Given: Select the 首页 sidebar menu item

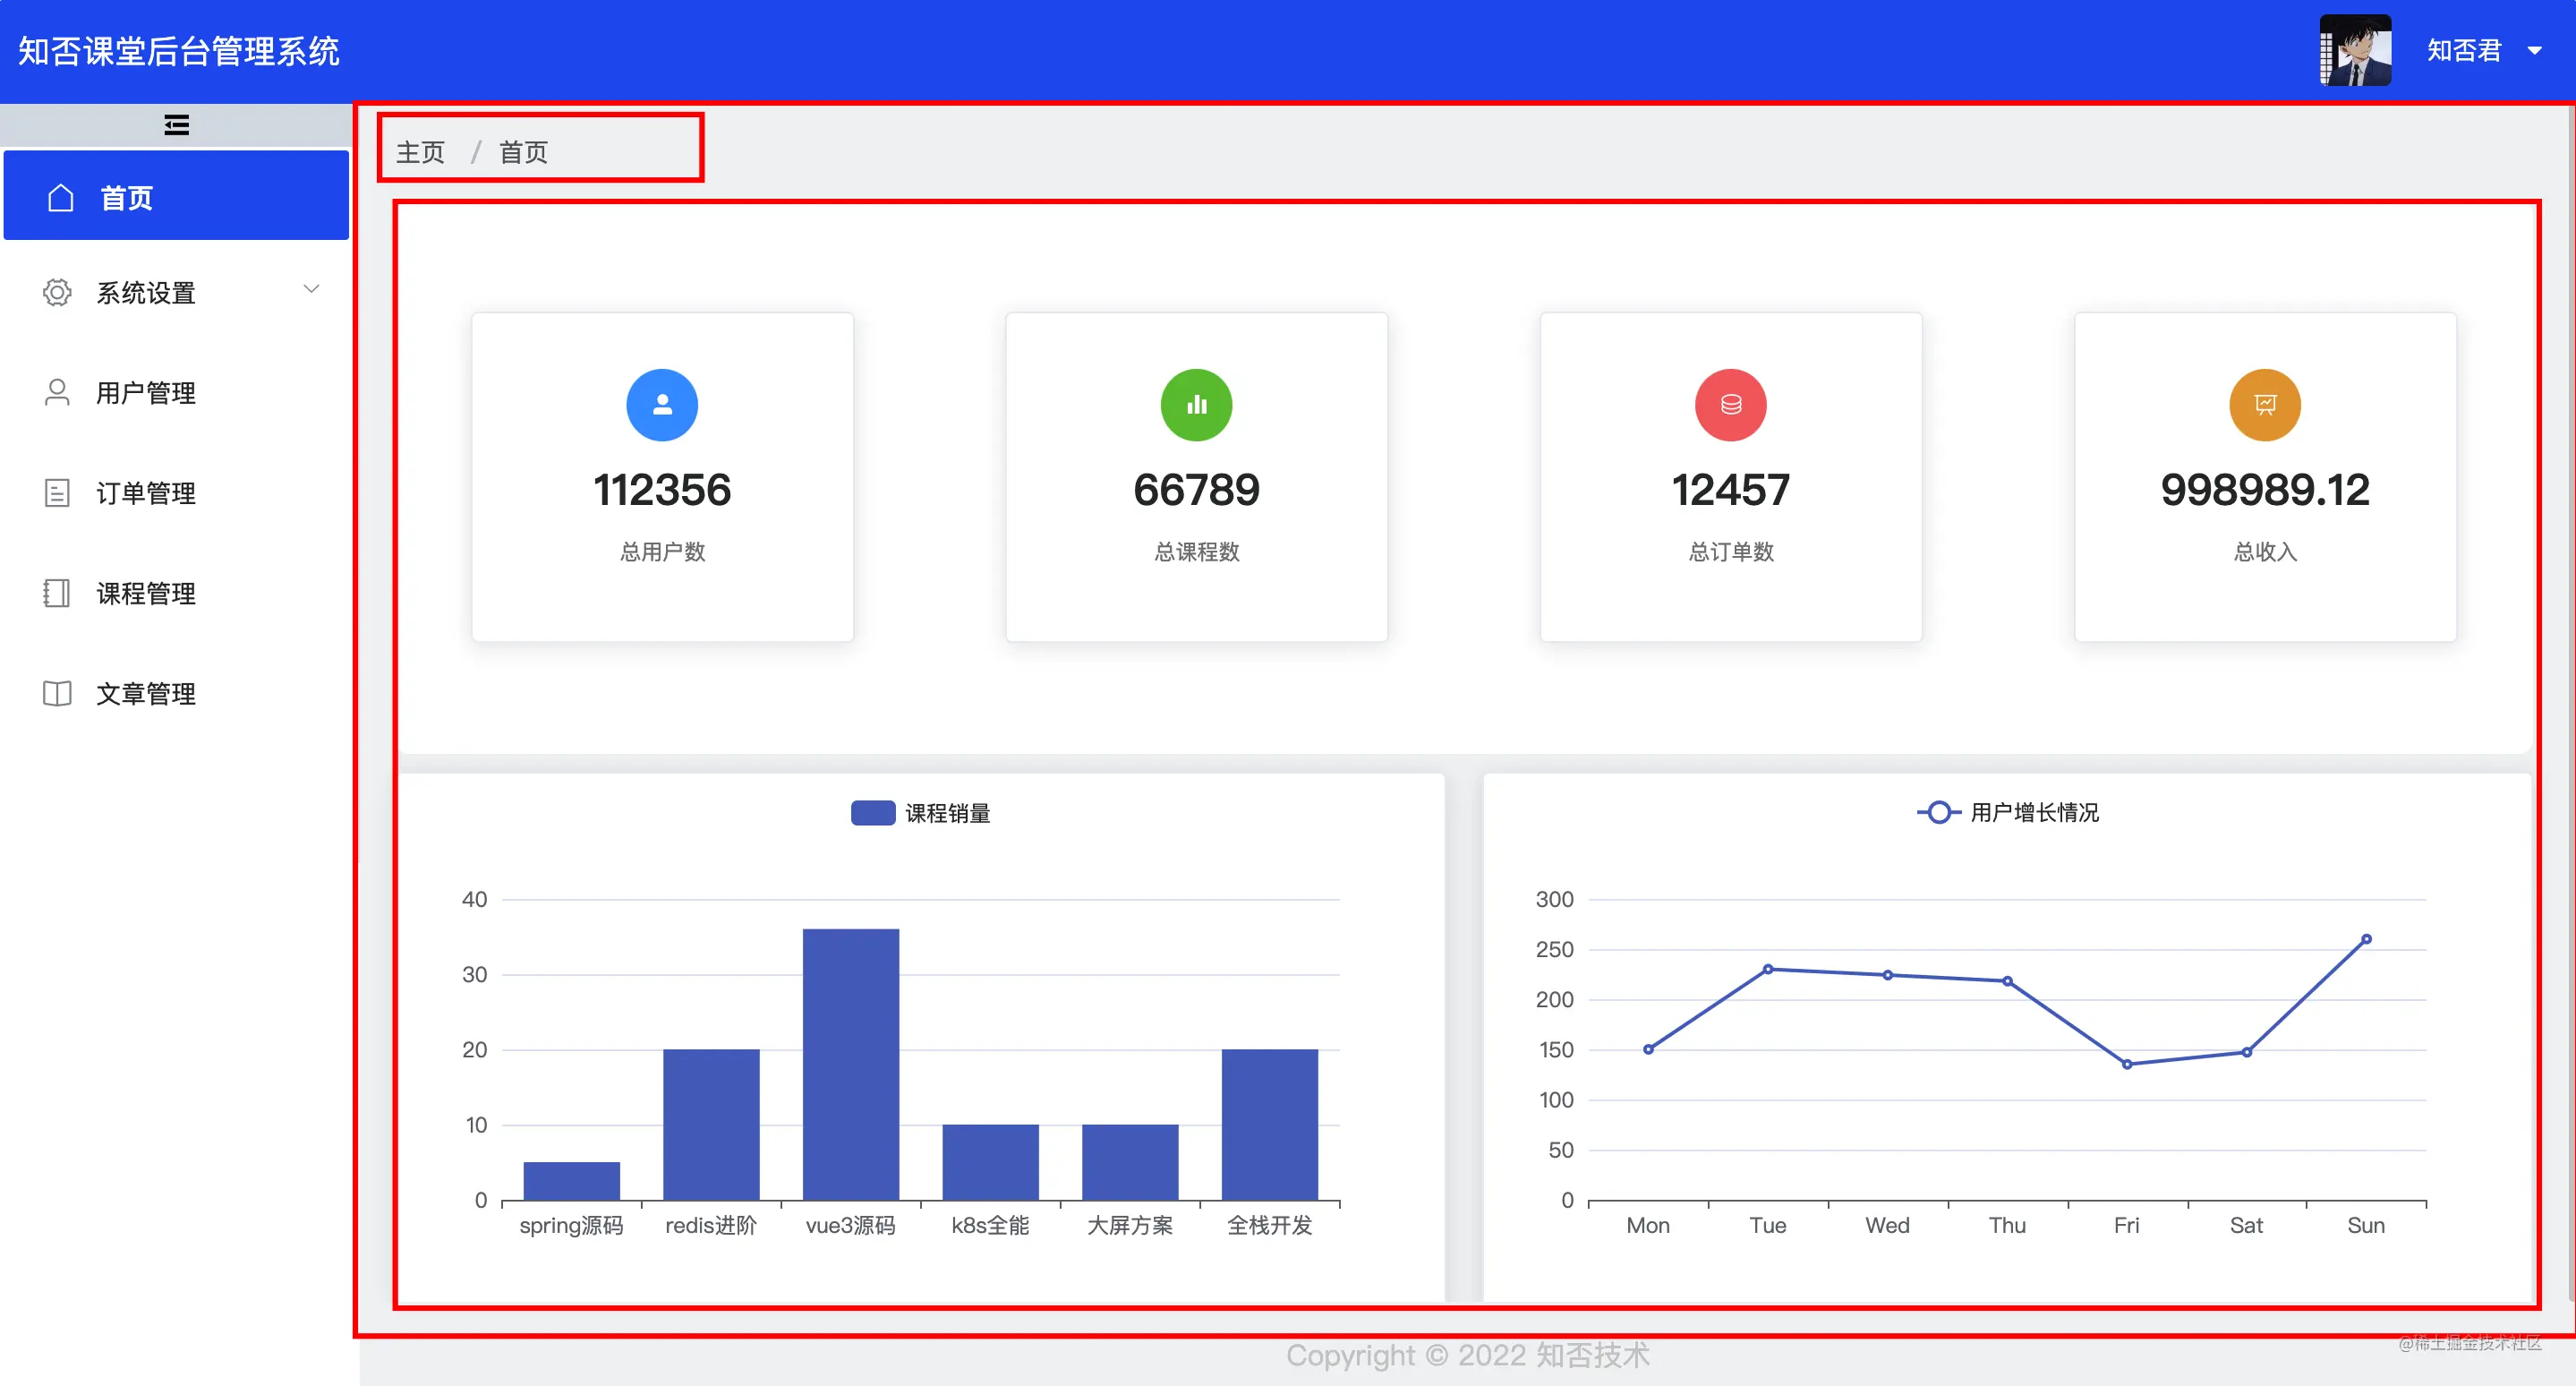Looking at the screenshot, I should [126, 197].
